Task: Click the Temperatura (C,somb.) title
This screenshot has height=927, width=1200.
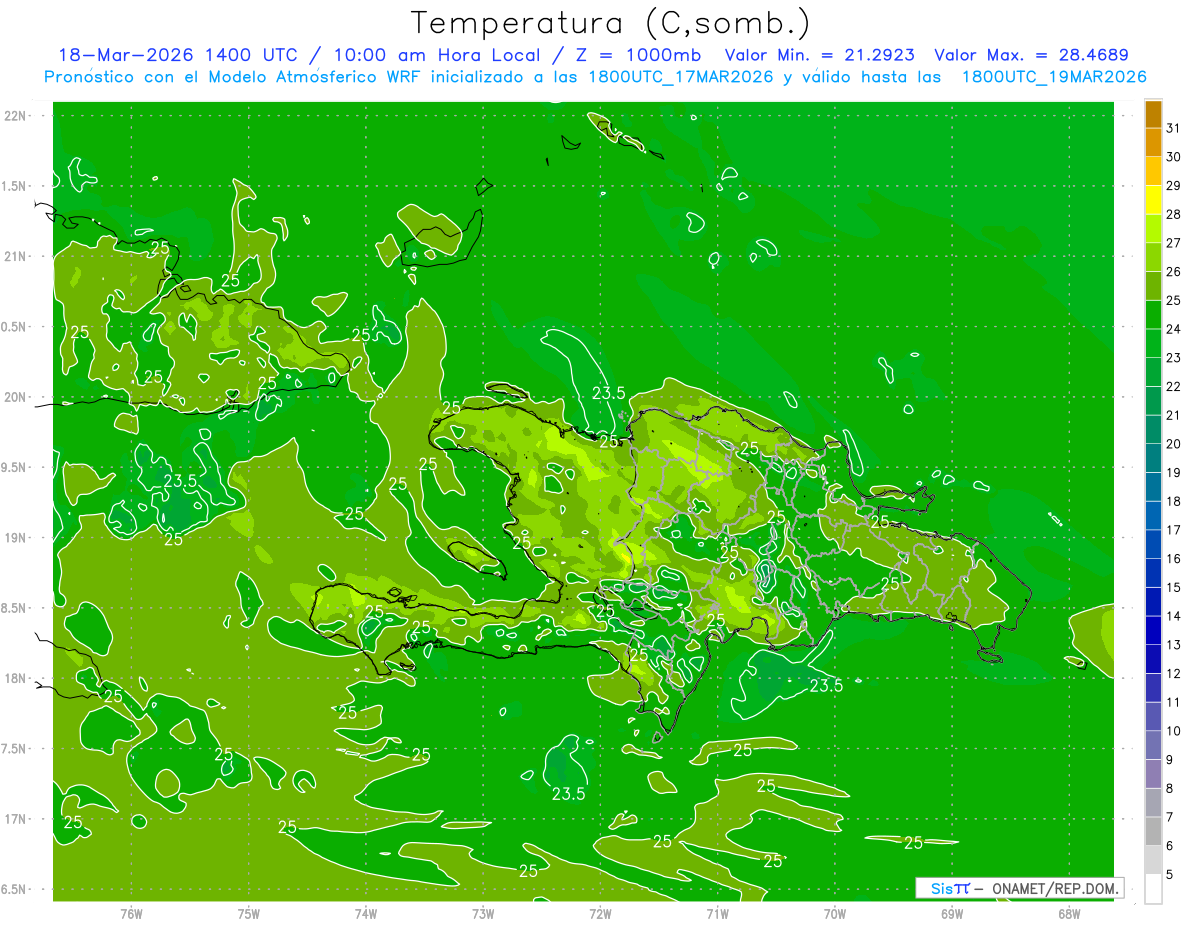Action: (610, 23)
